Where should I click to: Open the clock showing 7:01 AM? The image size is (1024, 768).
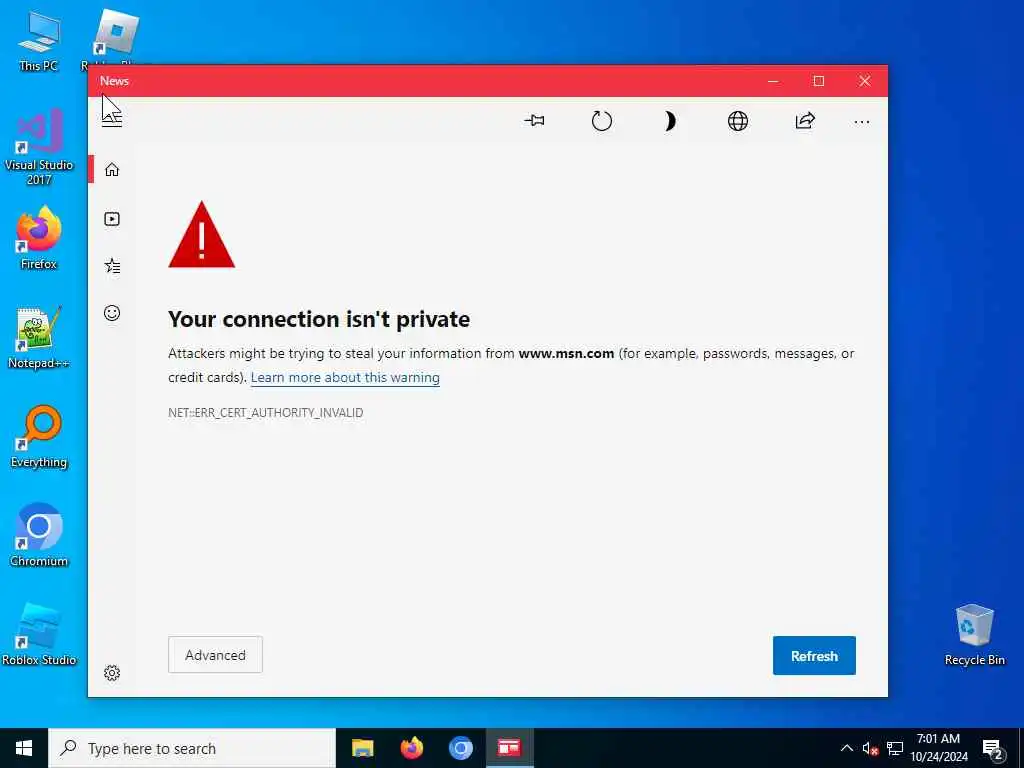point(938,748)
